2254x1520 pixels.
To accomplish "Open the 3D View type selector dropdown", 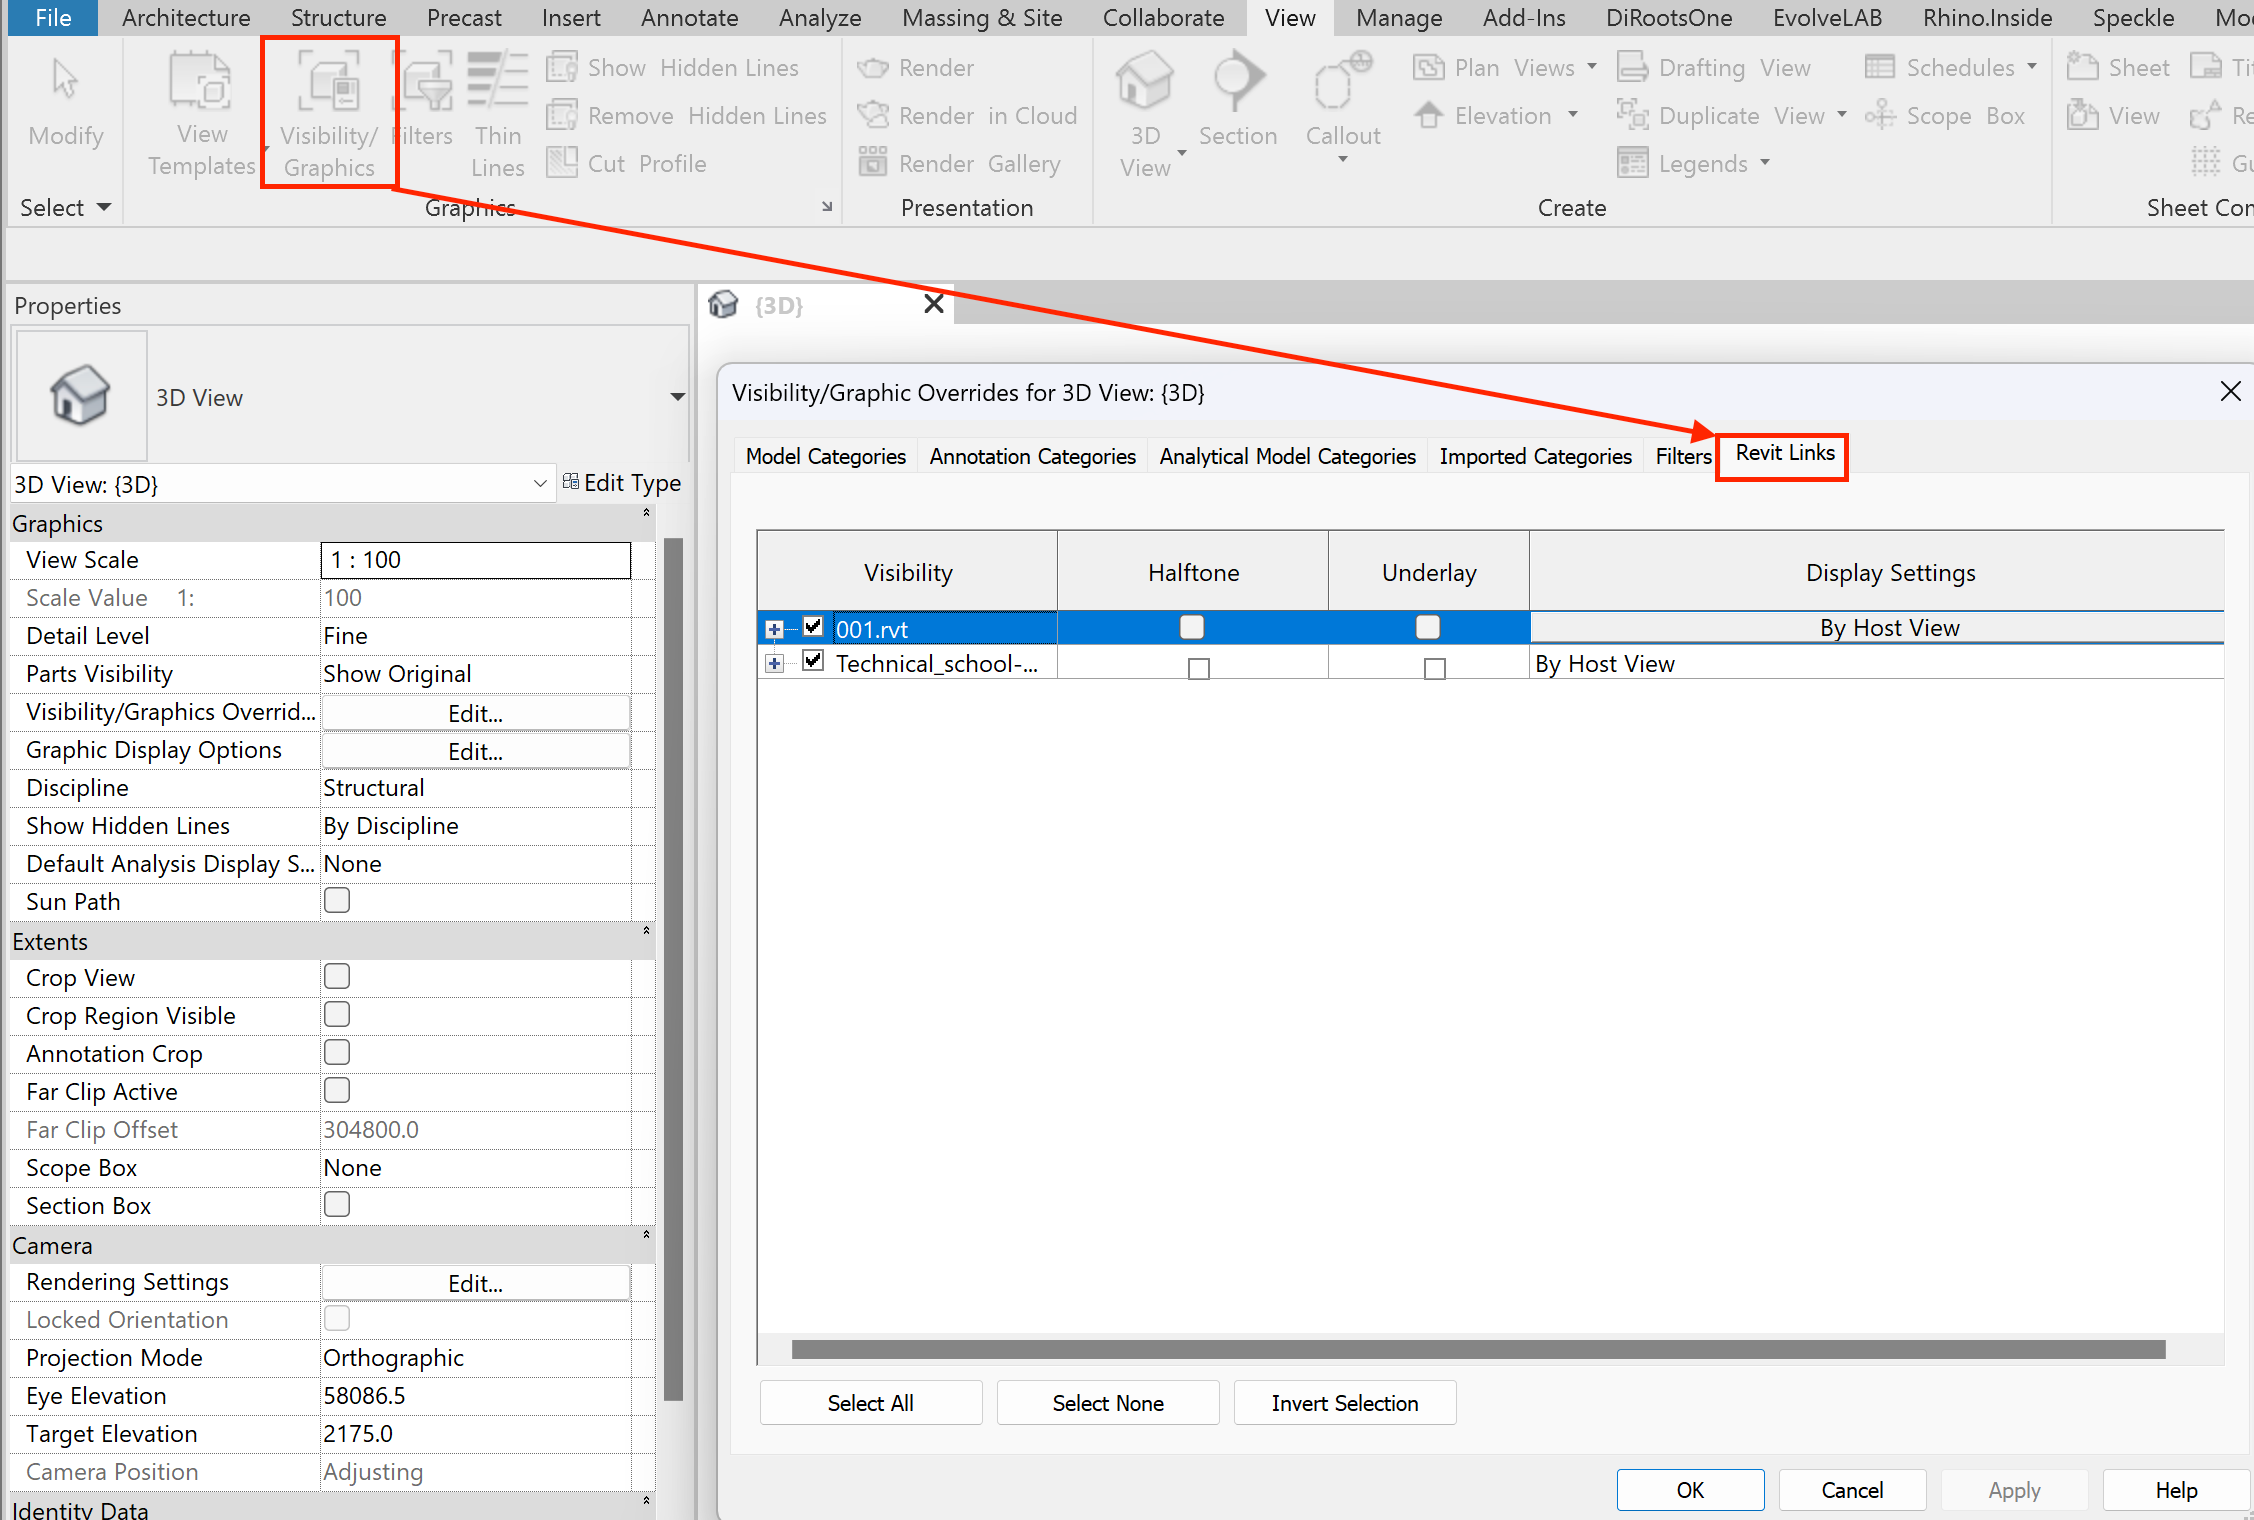I will (x=677, y=397).
